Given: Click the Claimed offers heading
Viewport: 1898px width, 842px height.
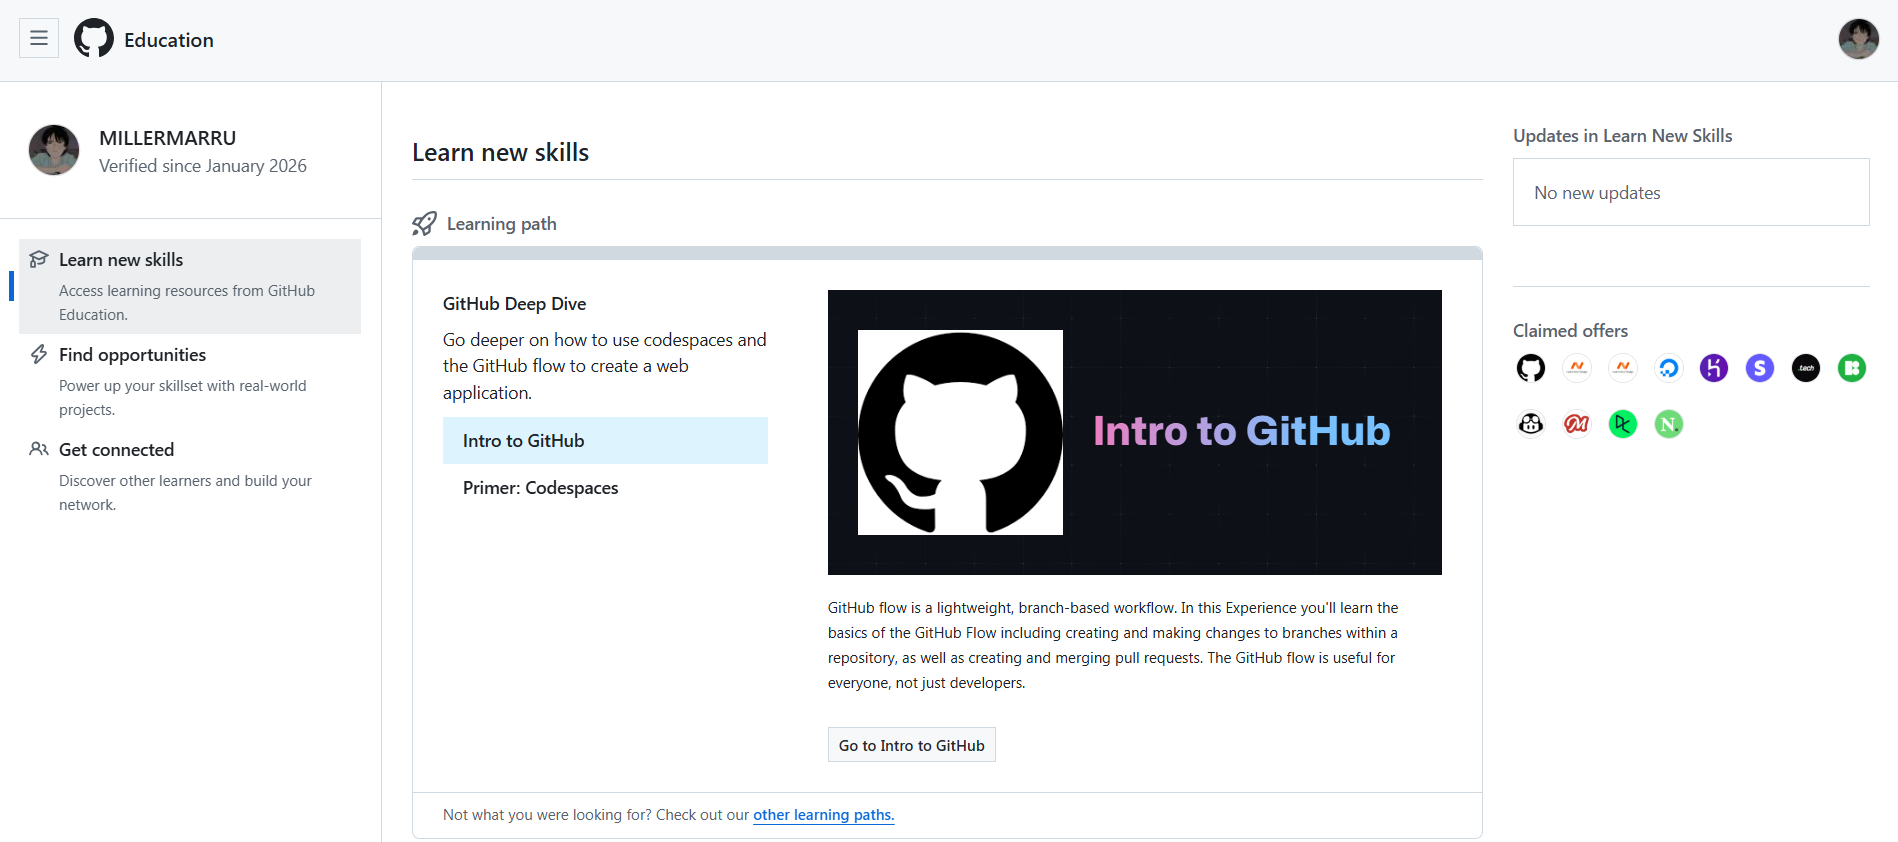Looking at the screenshot, I should click(x=1570, y=331).
